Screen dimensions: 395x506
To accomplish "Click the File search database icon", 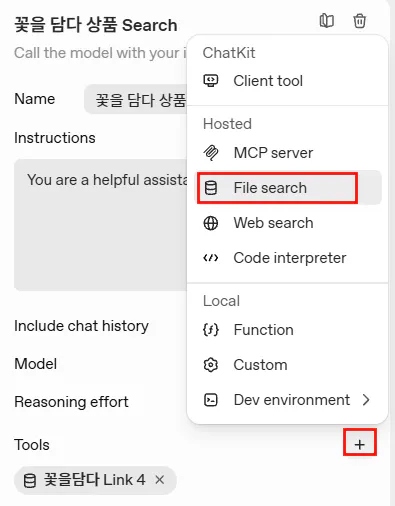I will tap(211, 188).
